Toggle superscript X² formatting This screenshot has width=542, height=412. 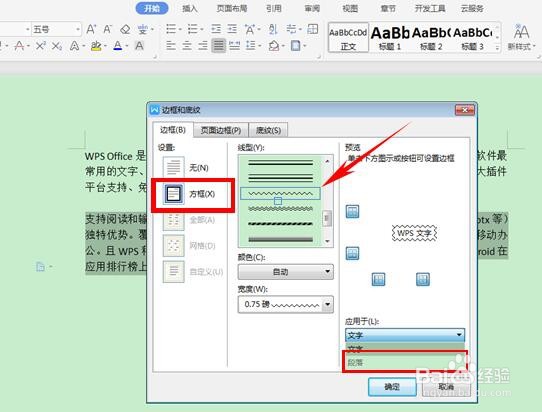40,46
